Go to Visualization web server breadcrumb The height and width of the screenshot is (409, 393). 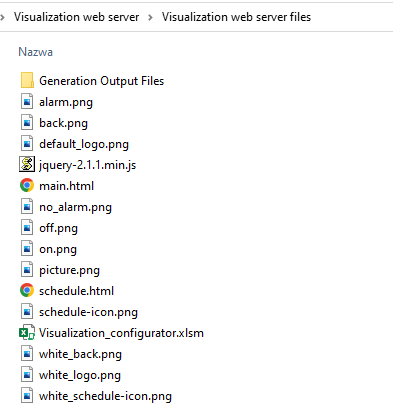tap(76, 17)
